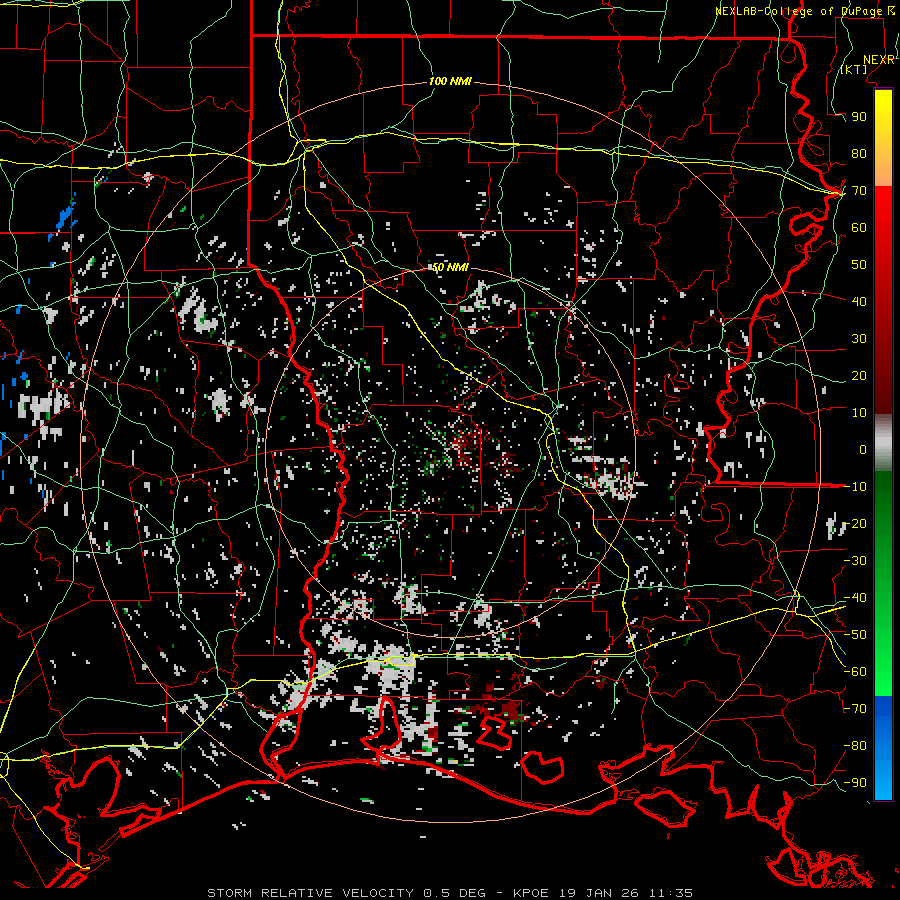Image resolution: width=900 pixels, height=900 pixels.
Task: Click the 0 value on the velocity scale
Action: pos(863,449)
